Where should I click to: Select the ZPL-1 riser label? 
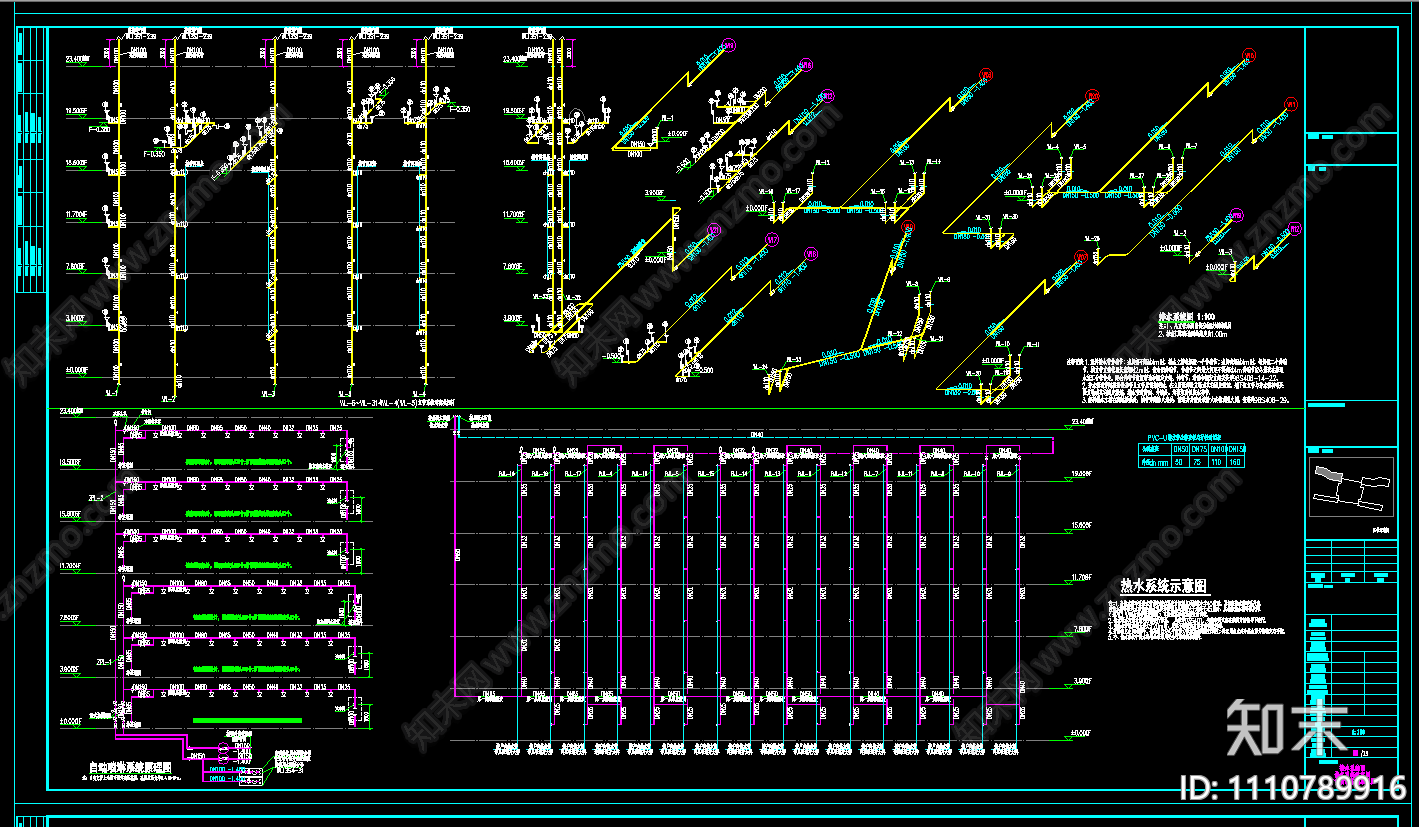(x=104, y=661)
